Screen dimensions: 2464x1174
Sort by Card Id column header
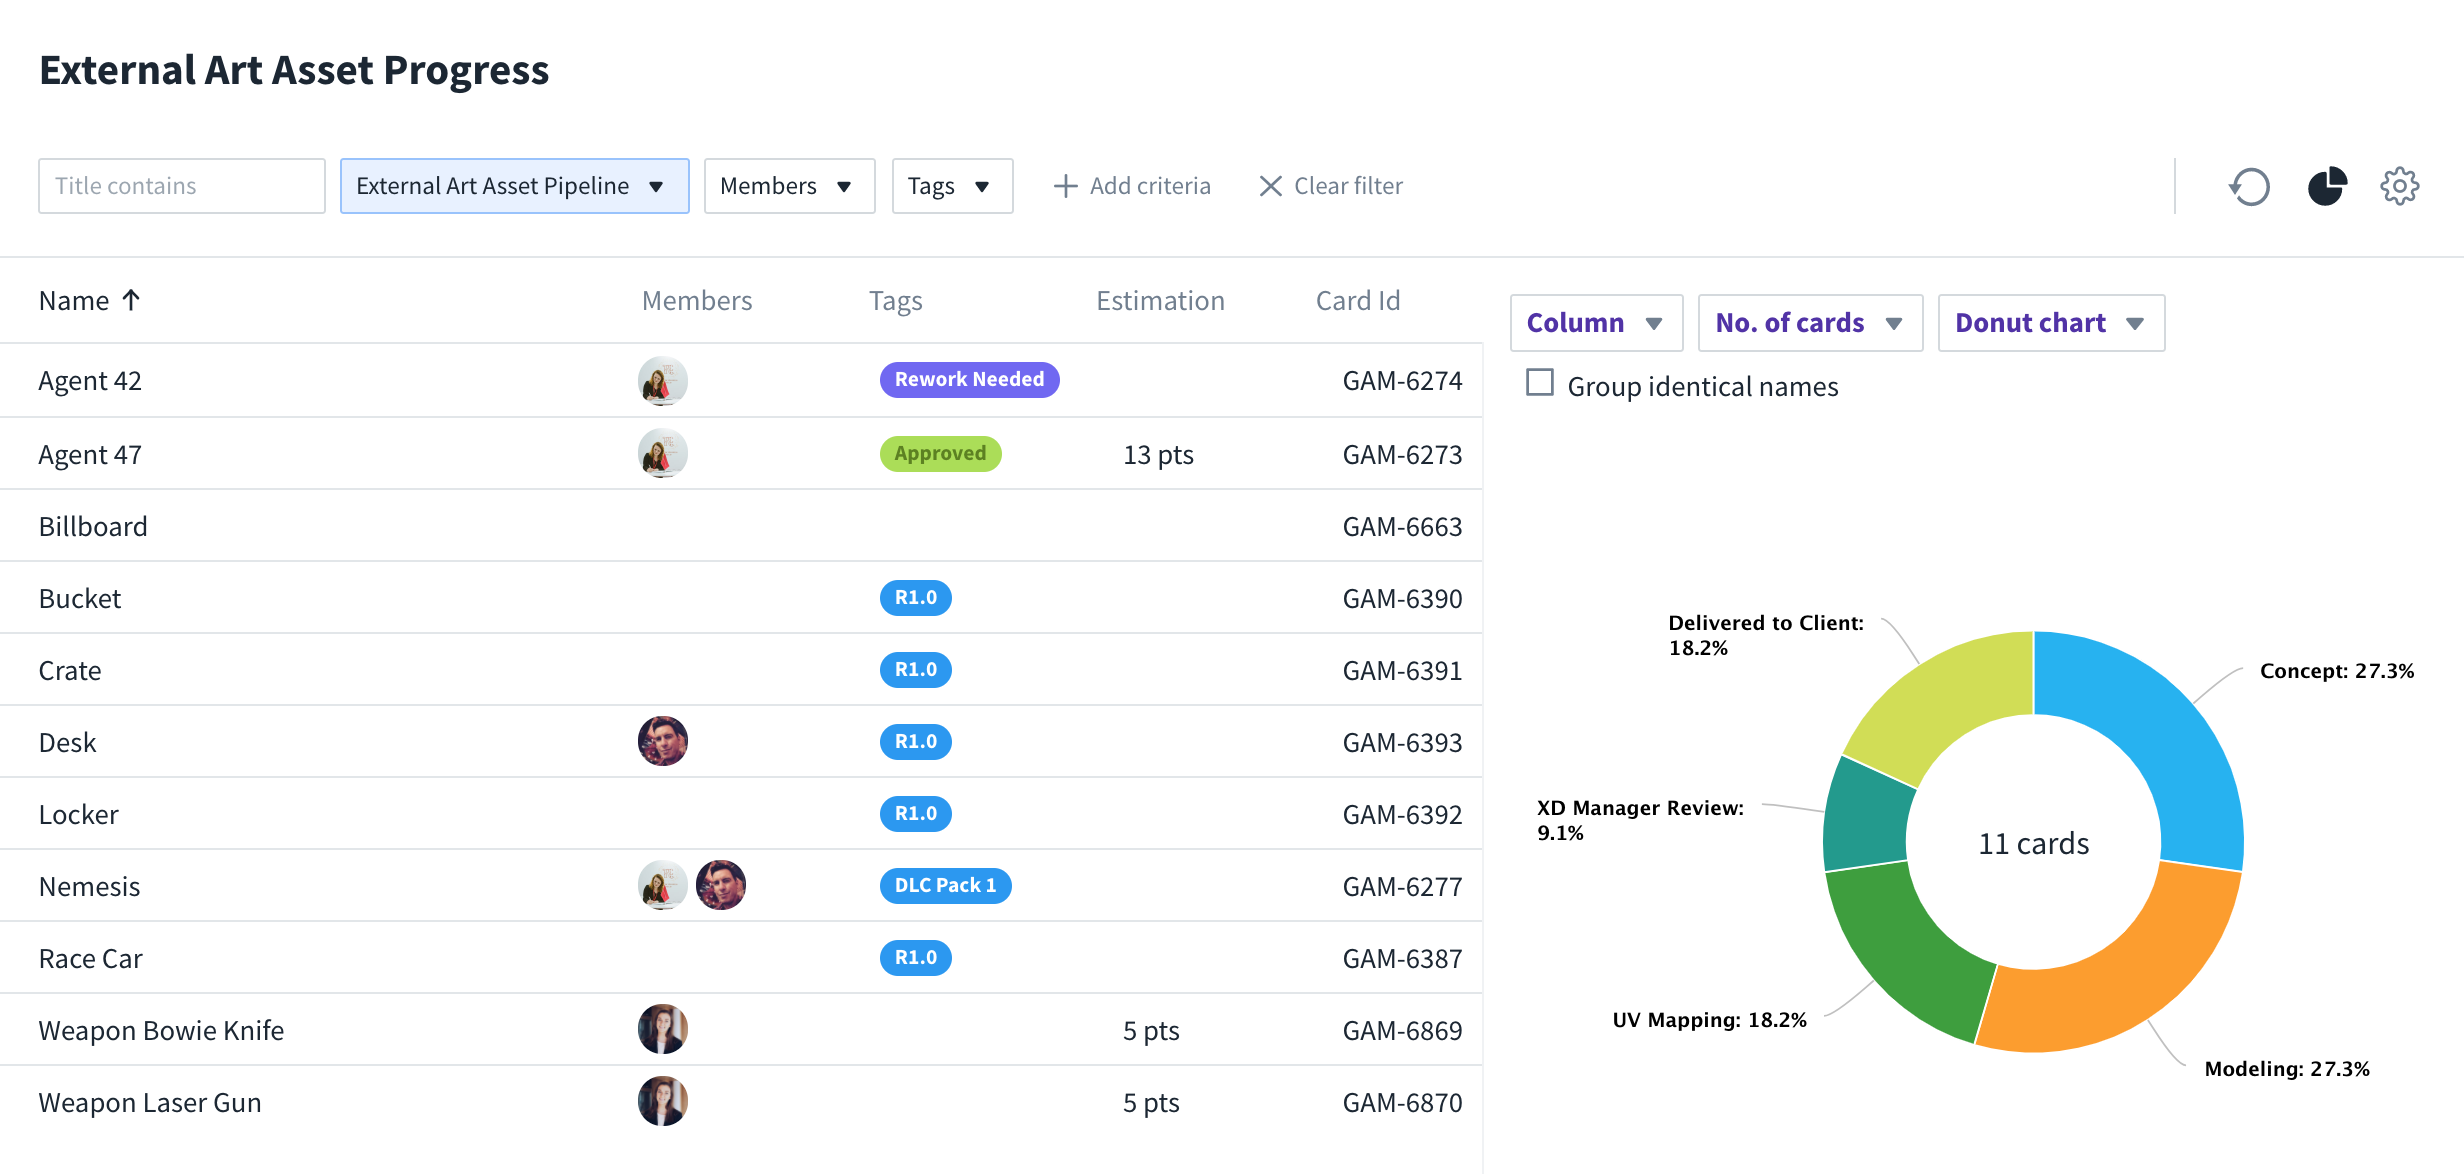(1357, 301)
